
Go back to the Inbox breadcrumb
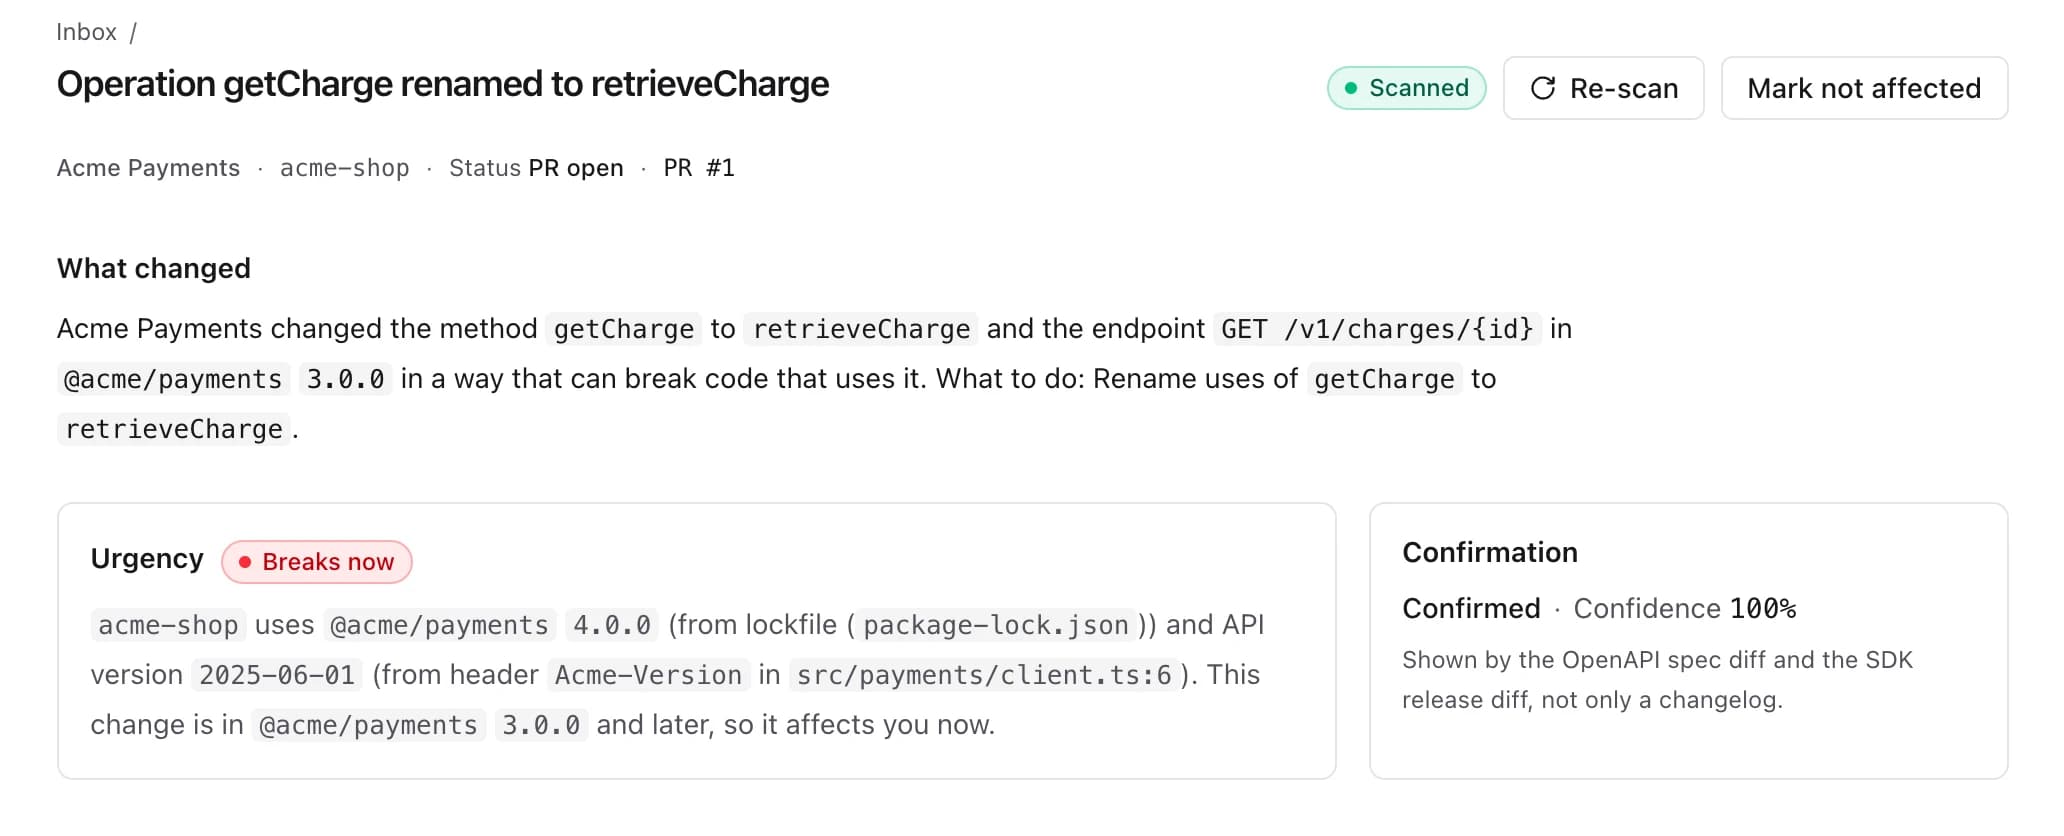86,32
